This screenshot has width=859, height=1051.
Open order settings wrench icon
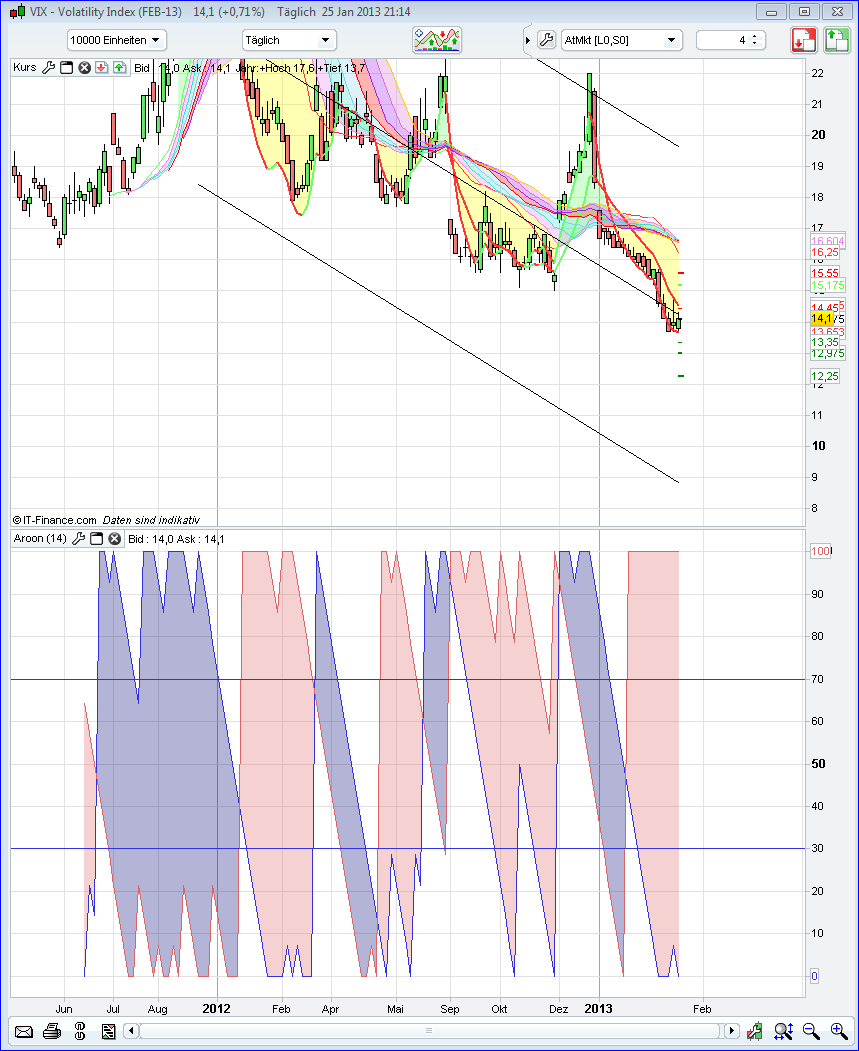pos(547,40)
